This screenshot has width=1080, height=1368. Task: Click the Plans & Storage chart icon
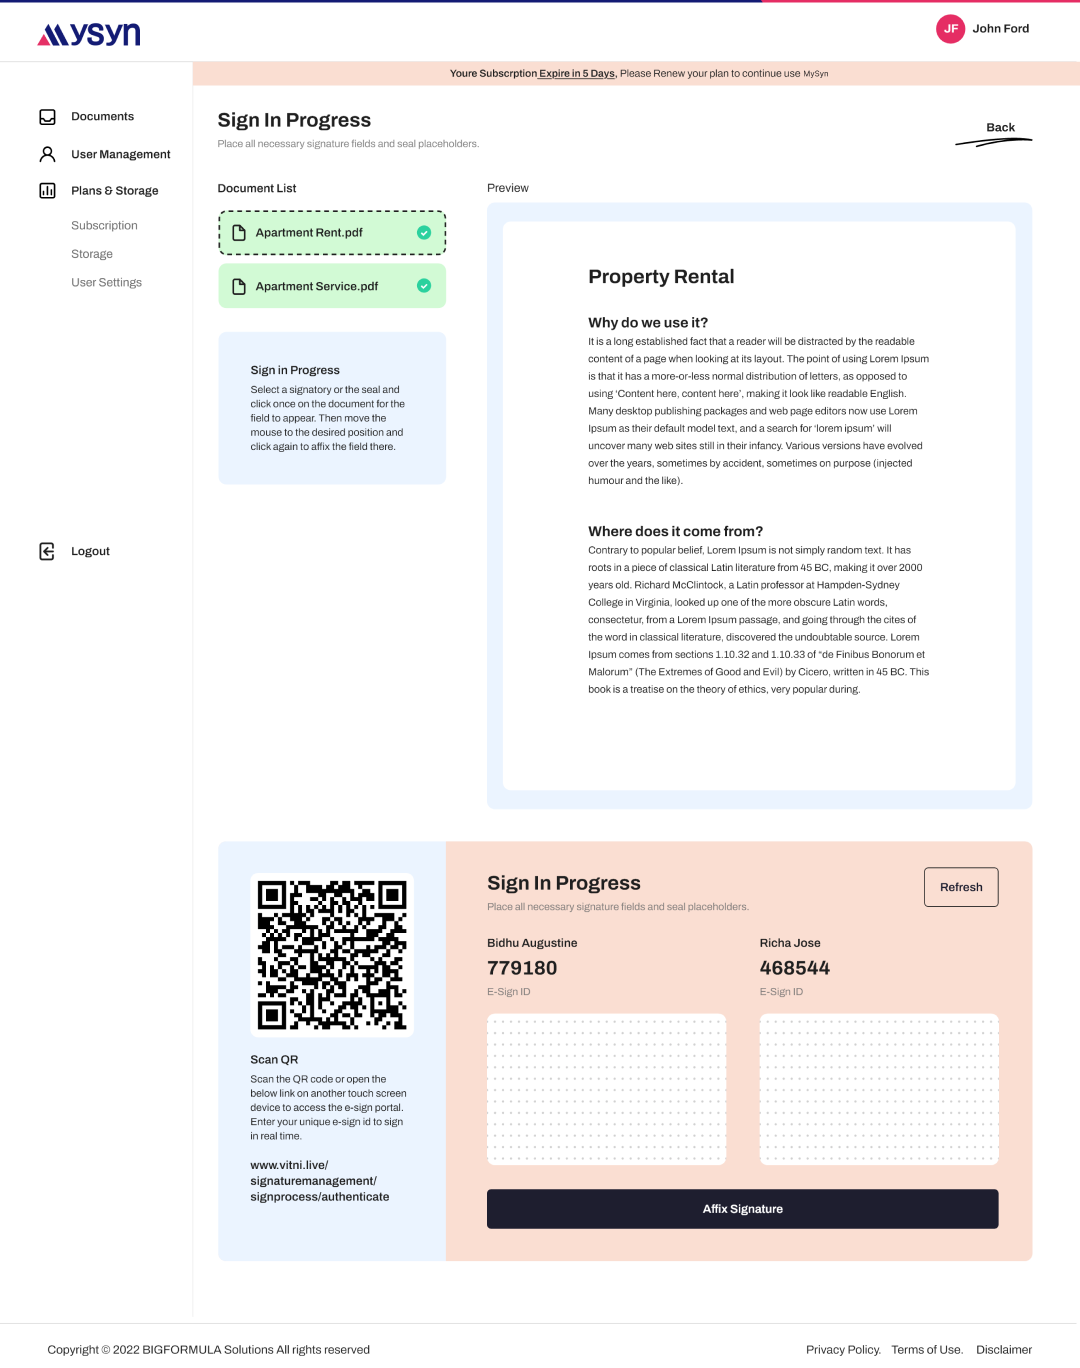47,190
